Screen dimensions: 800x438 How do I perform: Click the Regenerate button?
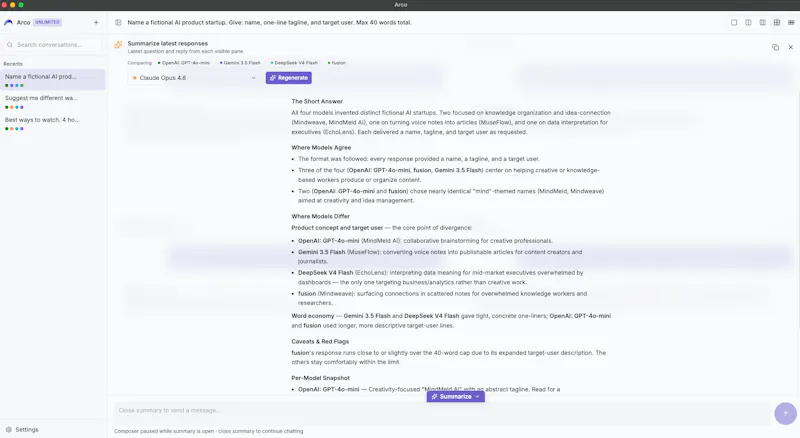click(x=288, y=78)
